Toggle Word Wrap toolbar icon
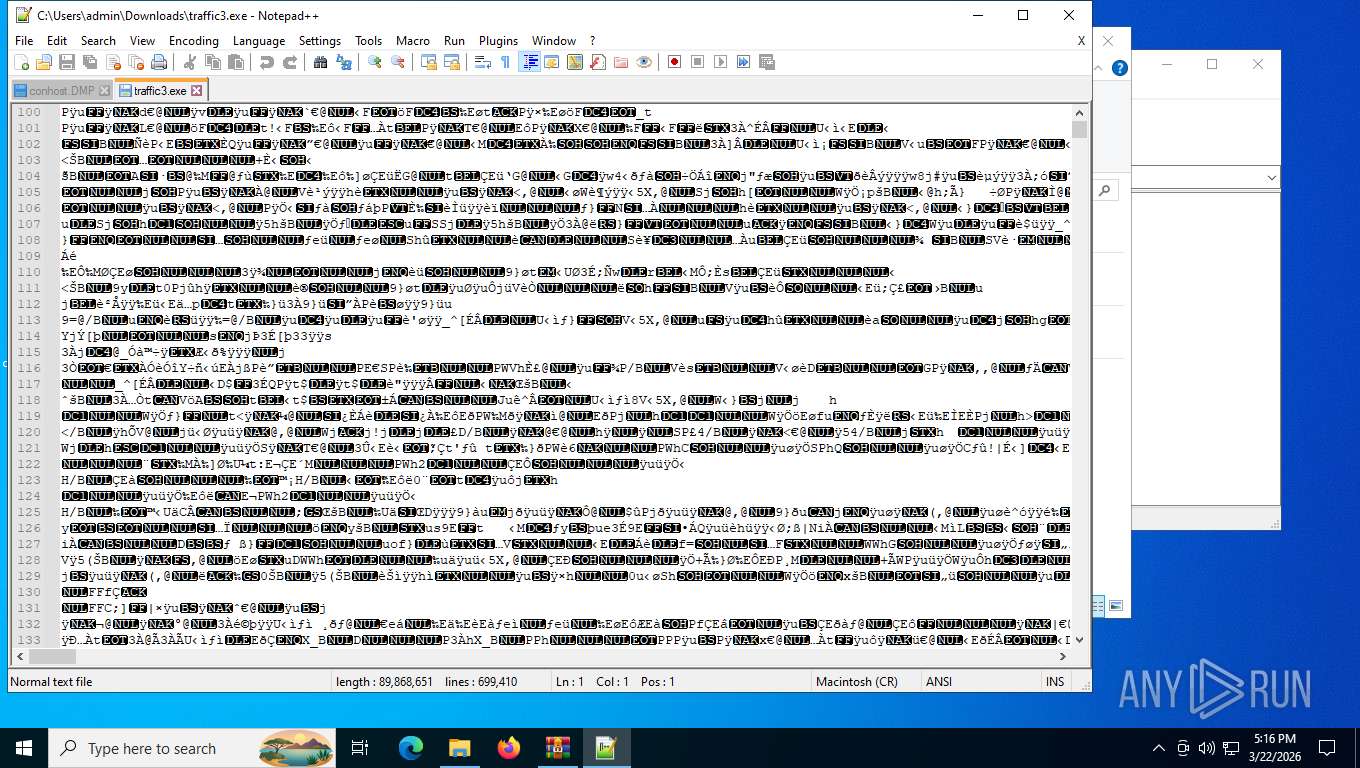 point(482,62)
